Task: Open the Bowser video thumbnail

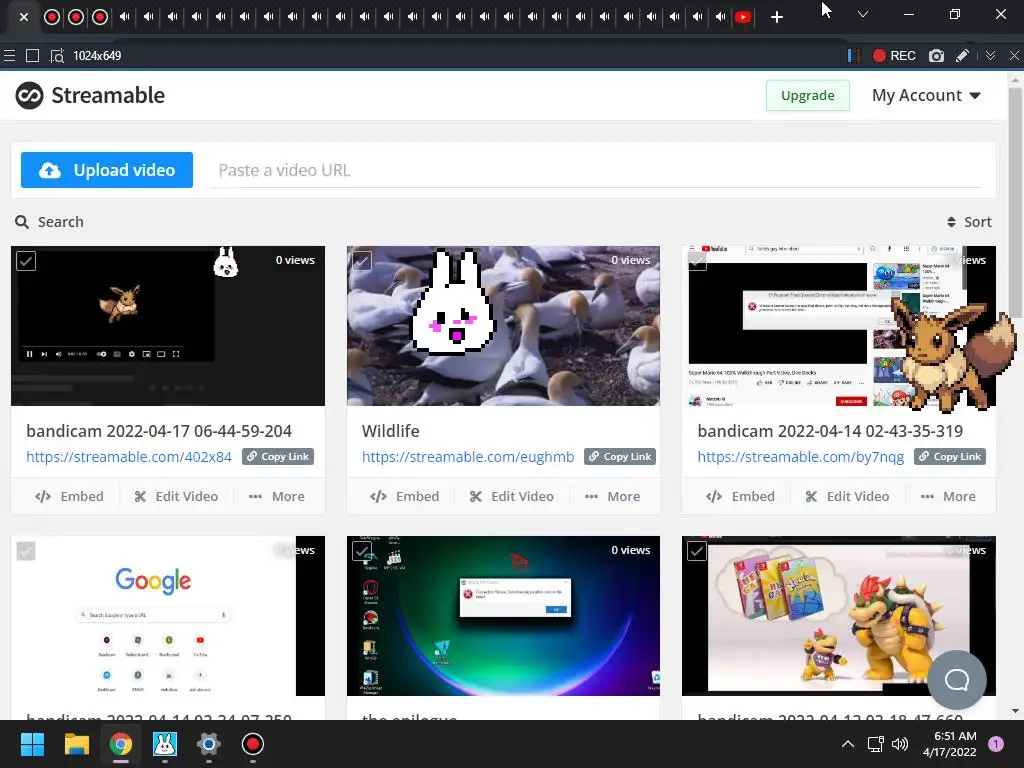Action: click(839, 616)
